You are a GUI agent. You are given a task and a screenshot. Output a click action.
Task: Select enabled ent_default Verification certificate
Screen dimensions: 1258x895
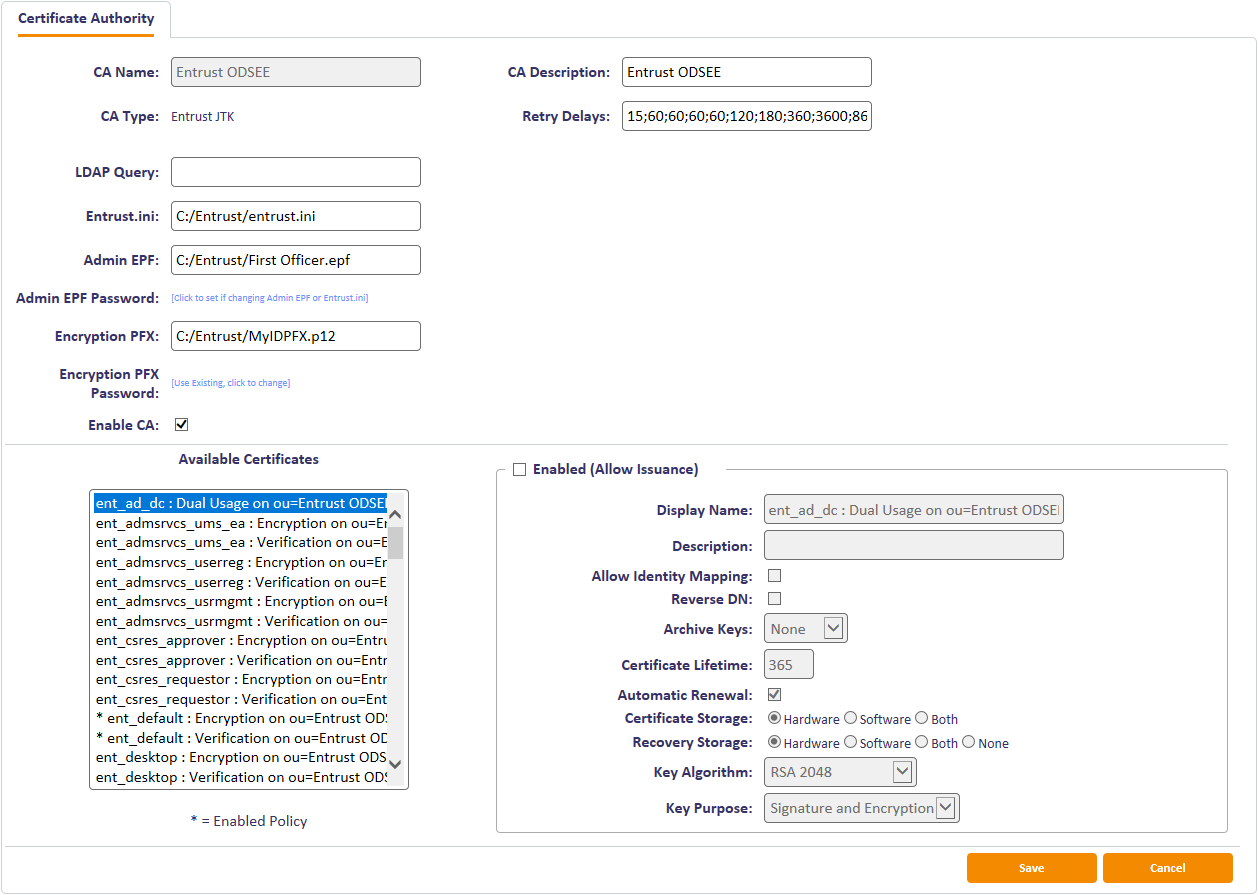click(x=241, y=738)
